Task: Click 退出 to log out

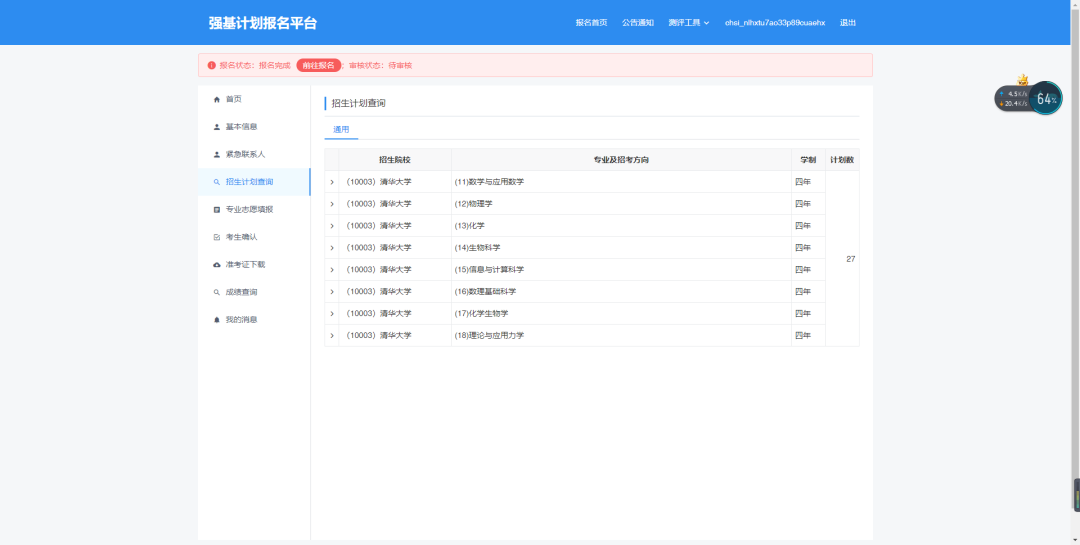Action: (848, 23)
